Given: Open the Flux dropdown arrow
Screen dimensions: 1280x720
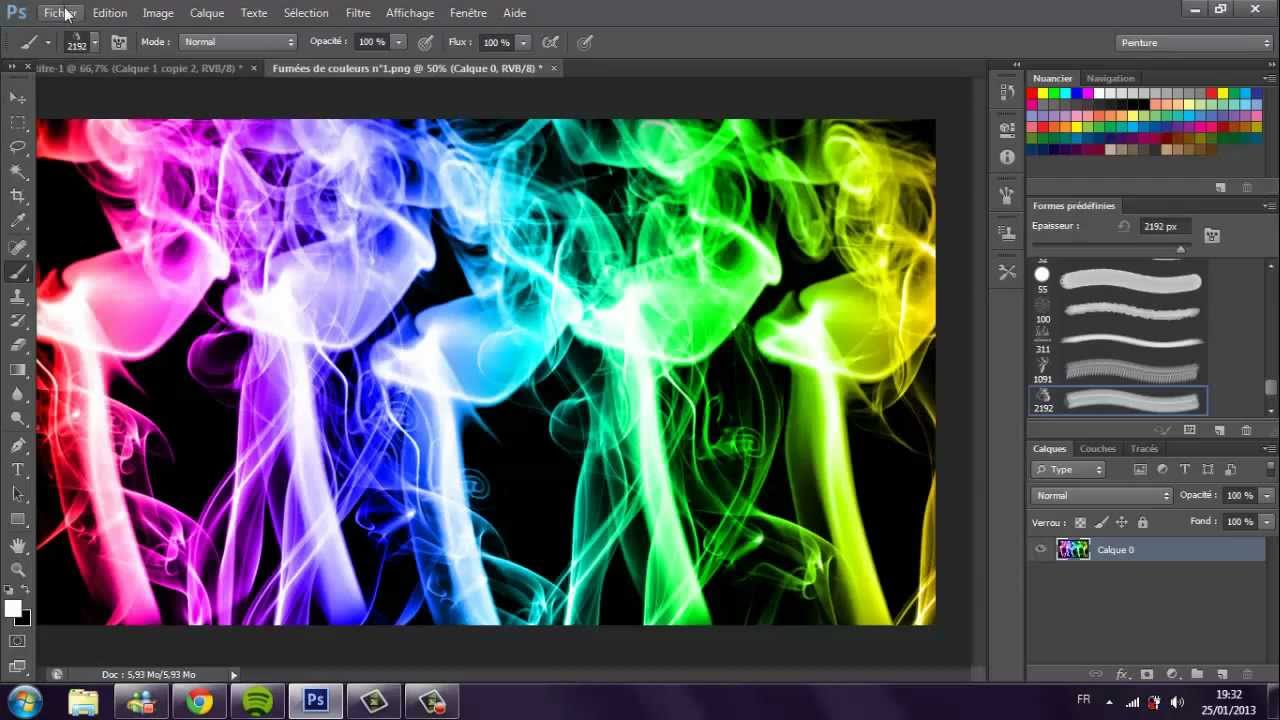Looking at the screenshot, I should 523,42.
